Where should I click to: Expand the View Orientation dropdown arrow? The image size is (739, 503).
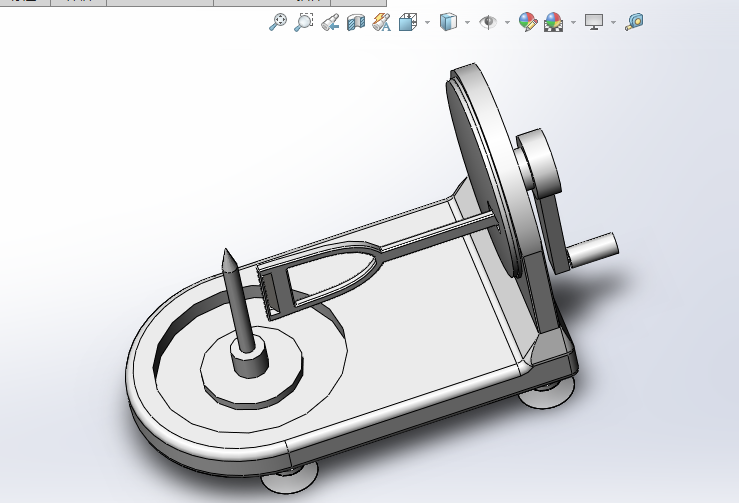pos(427,22)
